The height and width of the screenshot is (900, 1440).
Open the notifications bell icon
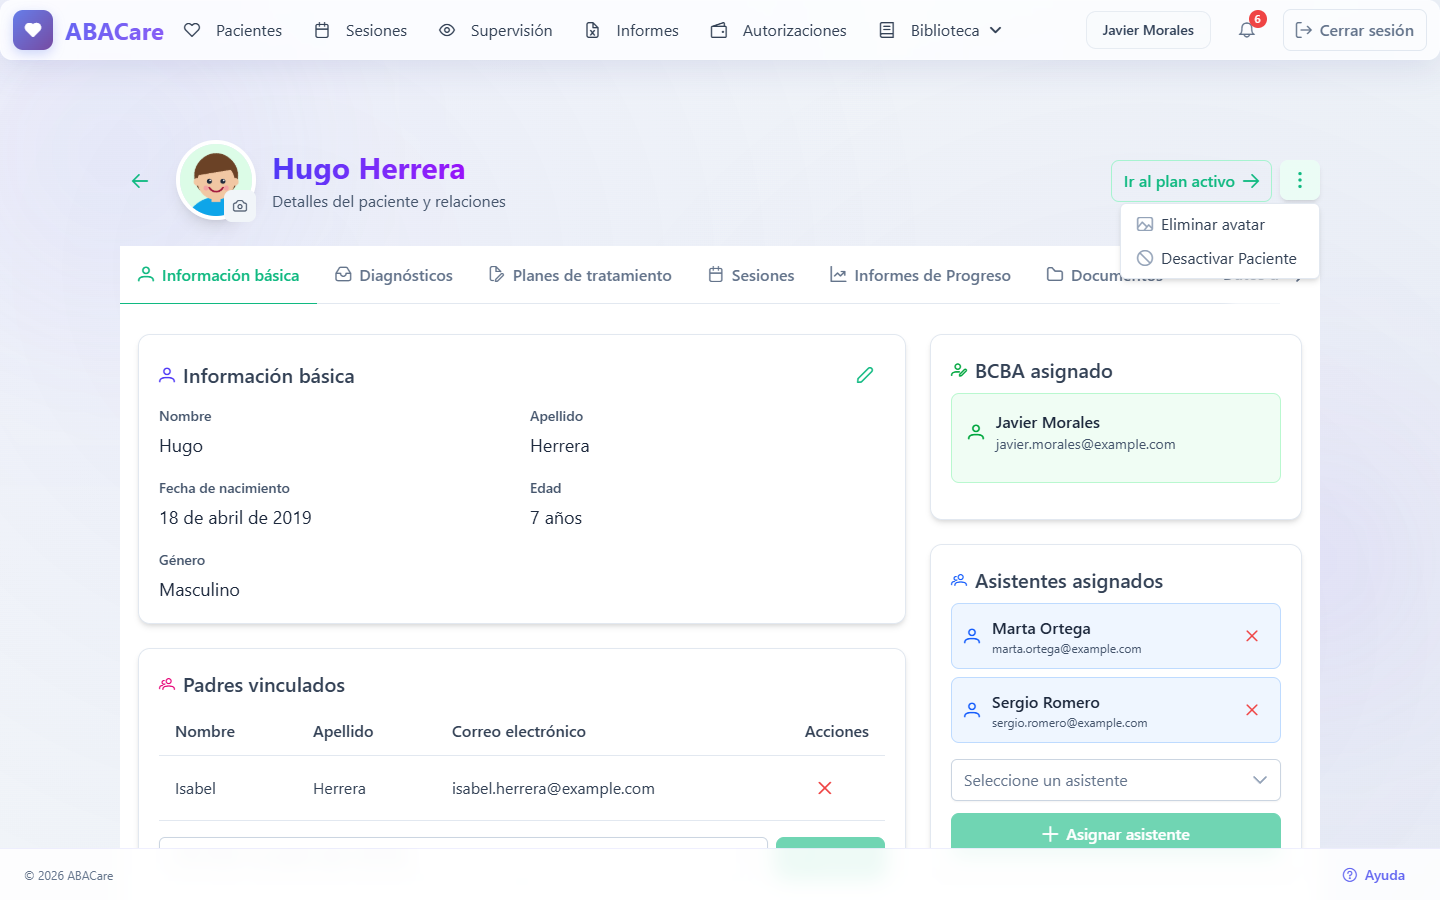[1247, 30]
